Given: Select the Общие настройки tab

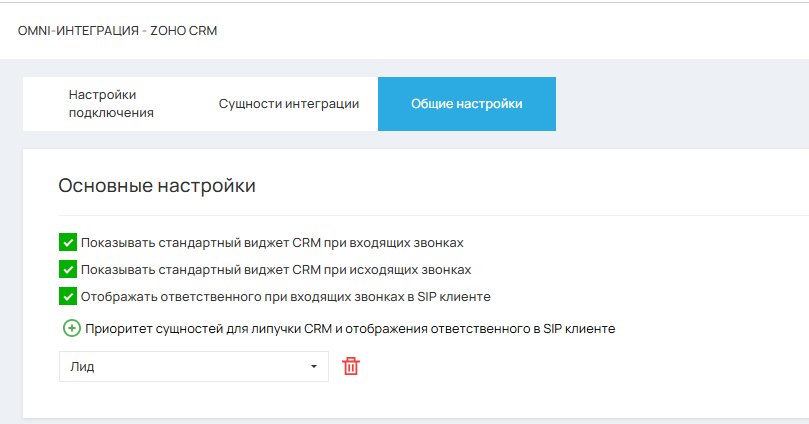Looking at the screenshot, I should click(x=467, y=104).
